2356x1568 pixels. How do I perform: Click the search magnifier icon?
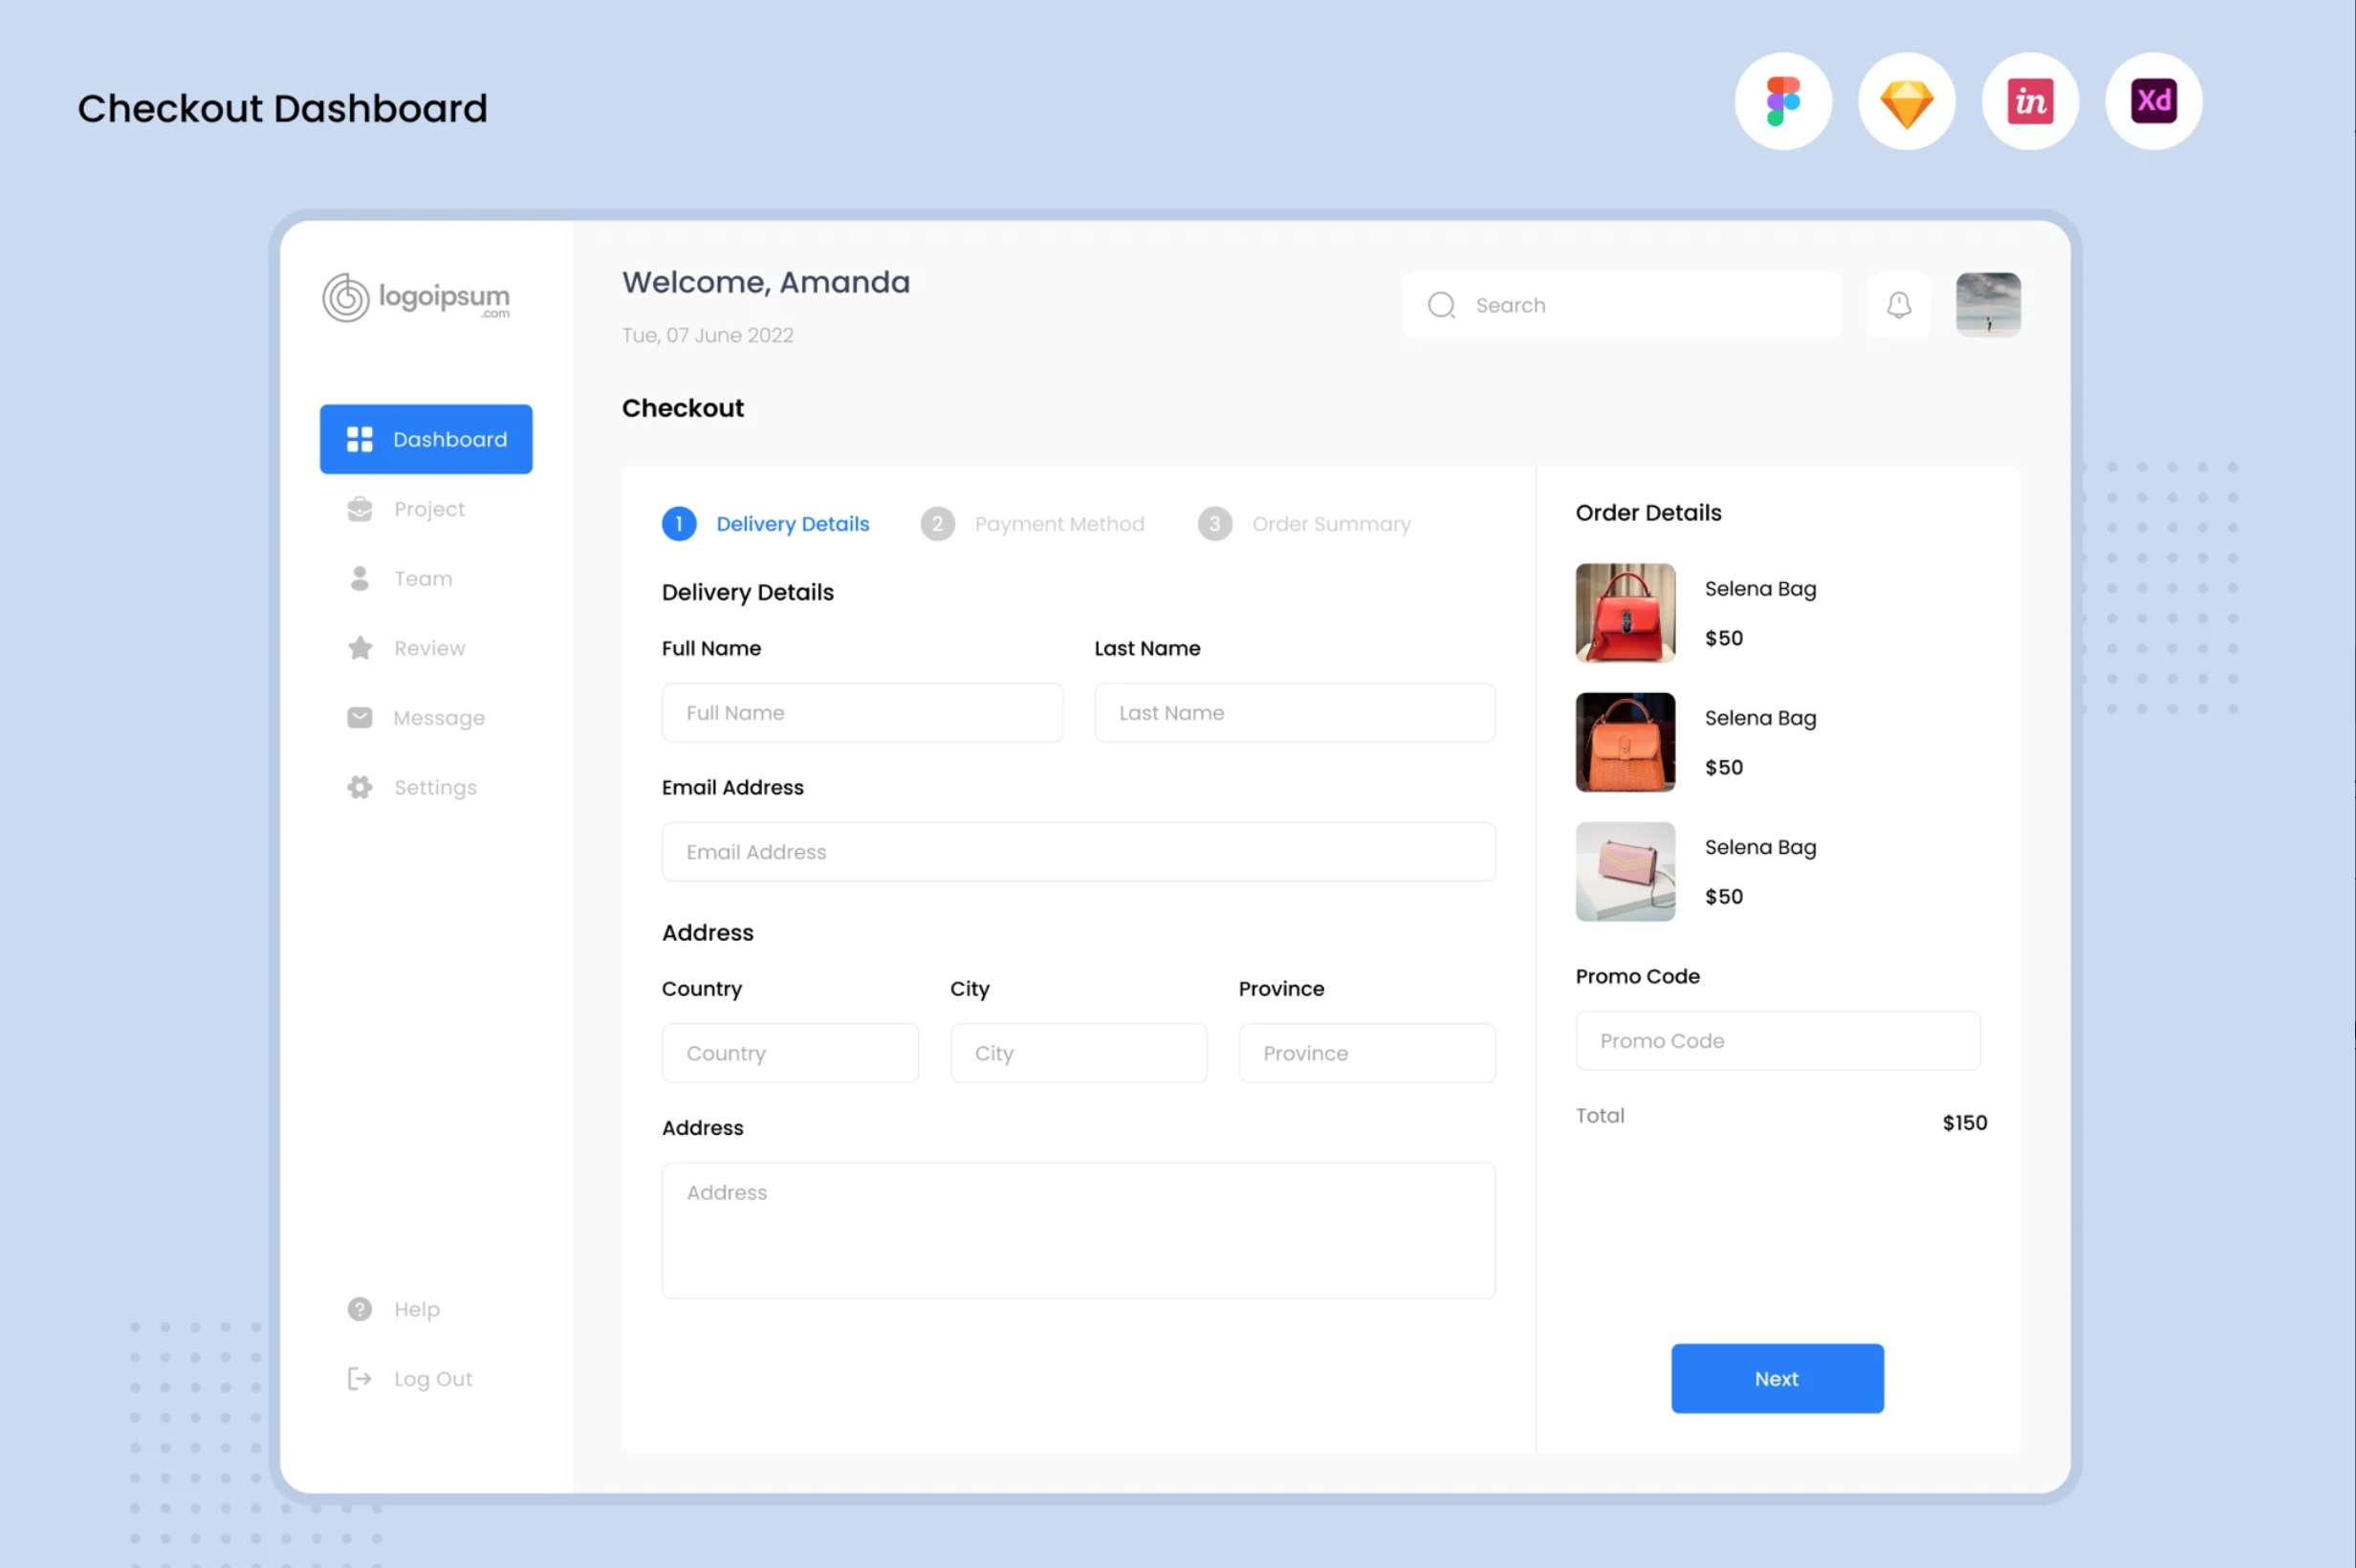[1441, 305]
